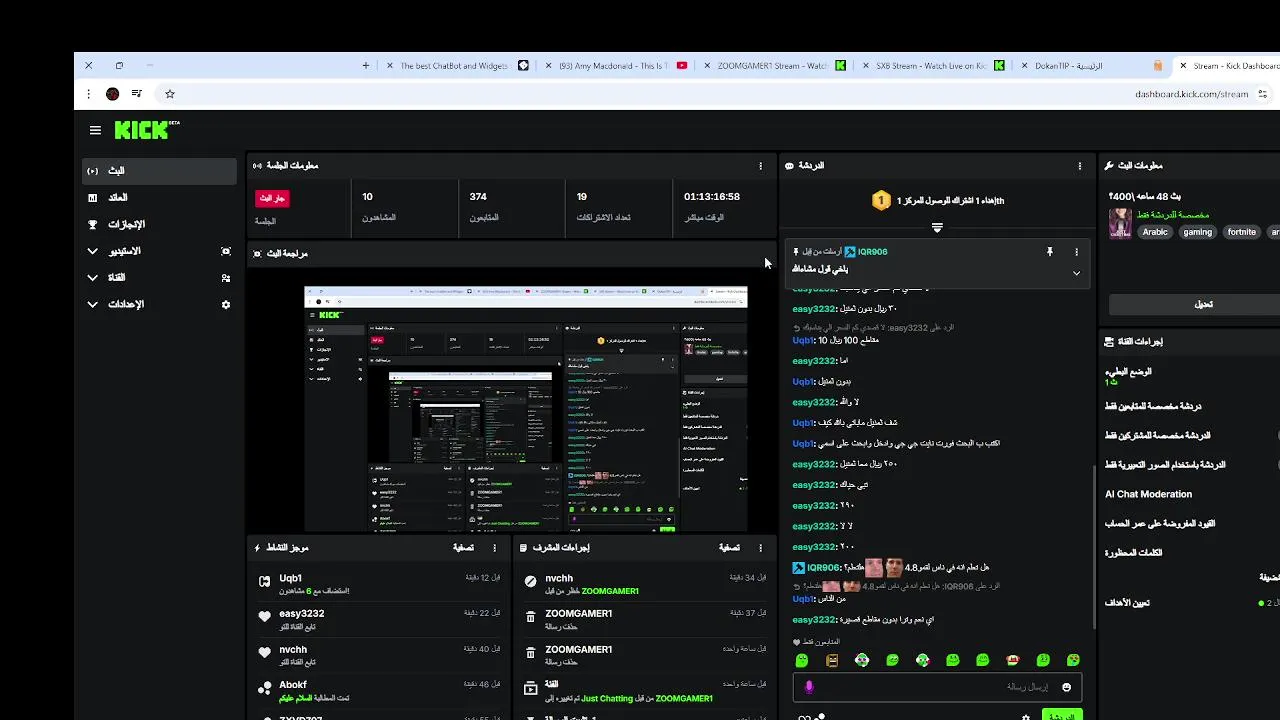Click the category-change icon beside القناة action
The height and width of the screenshot is (720, 1280).
pos(531,688)
